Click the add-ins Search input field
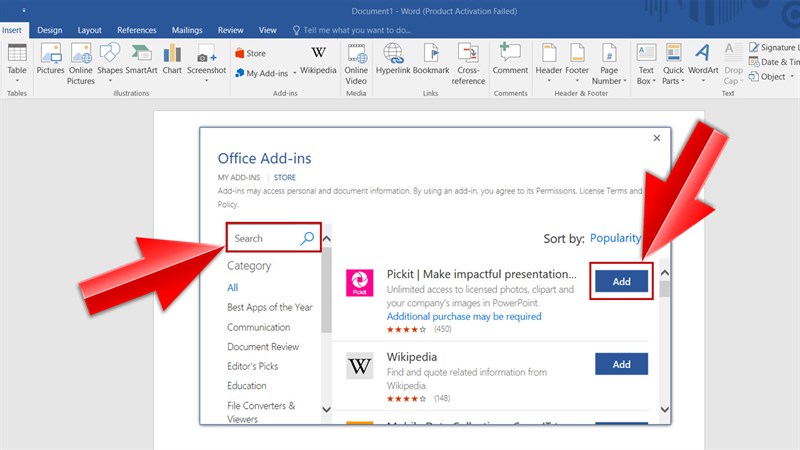The height and width of the screenshot is (450, 800). tap(263, 238)
